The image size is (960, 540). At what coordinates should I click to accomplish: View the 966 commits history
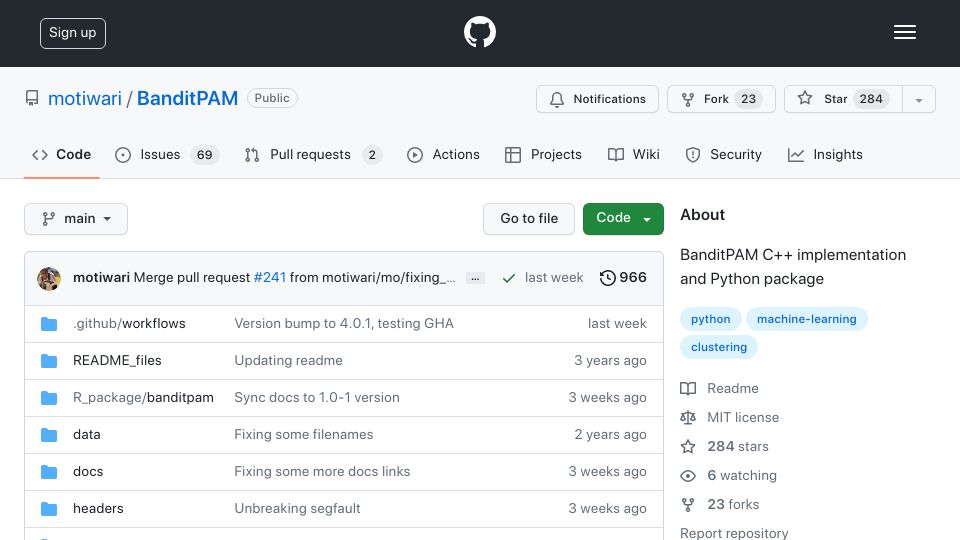pos(623,277)
